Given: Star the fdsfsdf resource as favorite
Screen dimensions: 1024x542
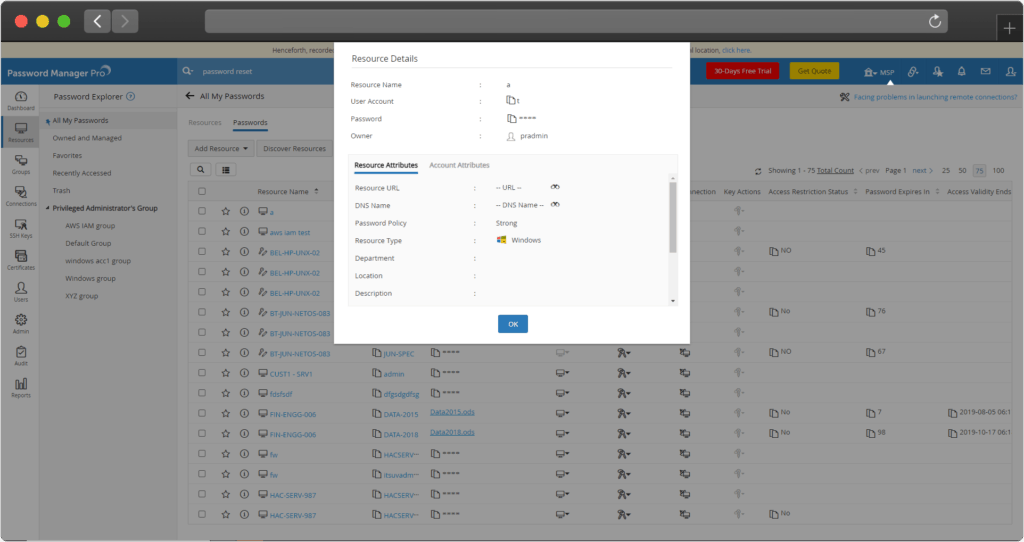Looking at the screenshot, I should click(225, 393).
